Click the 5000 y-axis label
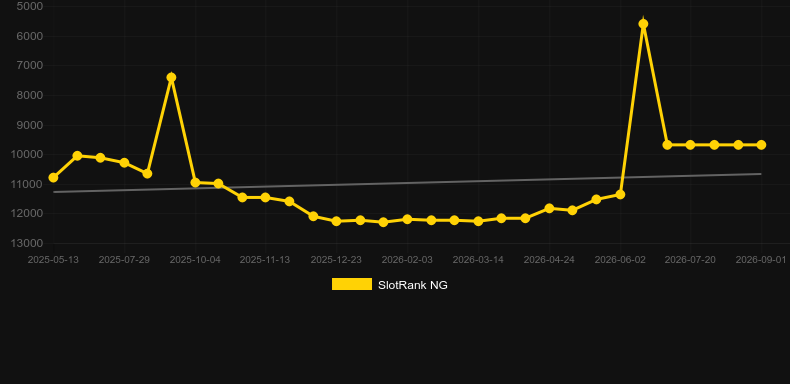 [30, 7]
